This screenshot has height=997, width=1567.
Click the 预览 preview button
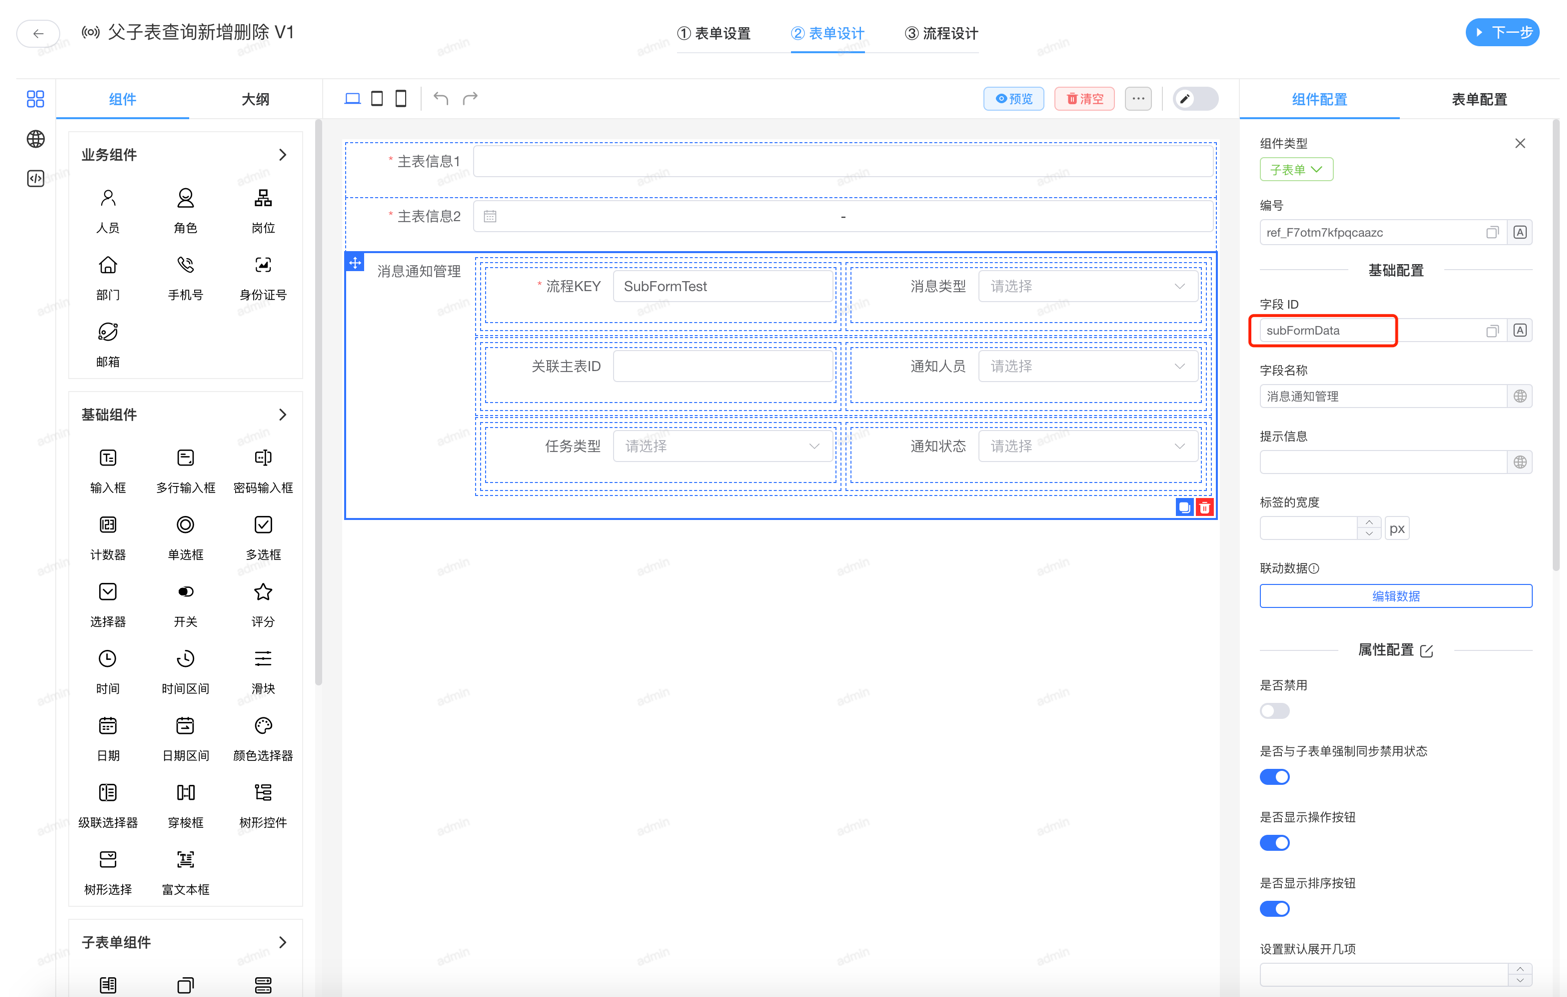tap(1013, 99)
